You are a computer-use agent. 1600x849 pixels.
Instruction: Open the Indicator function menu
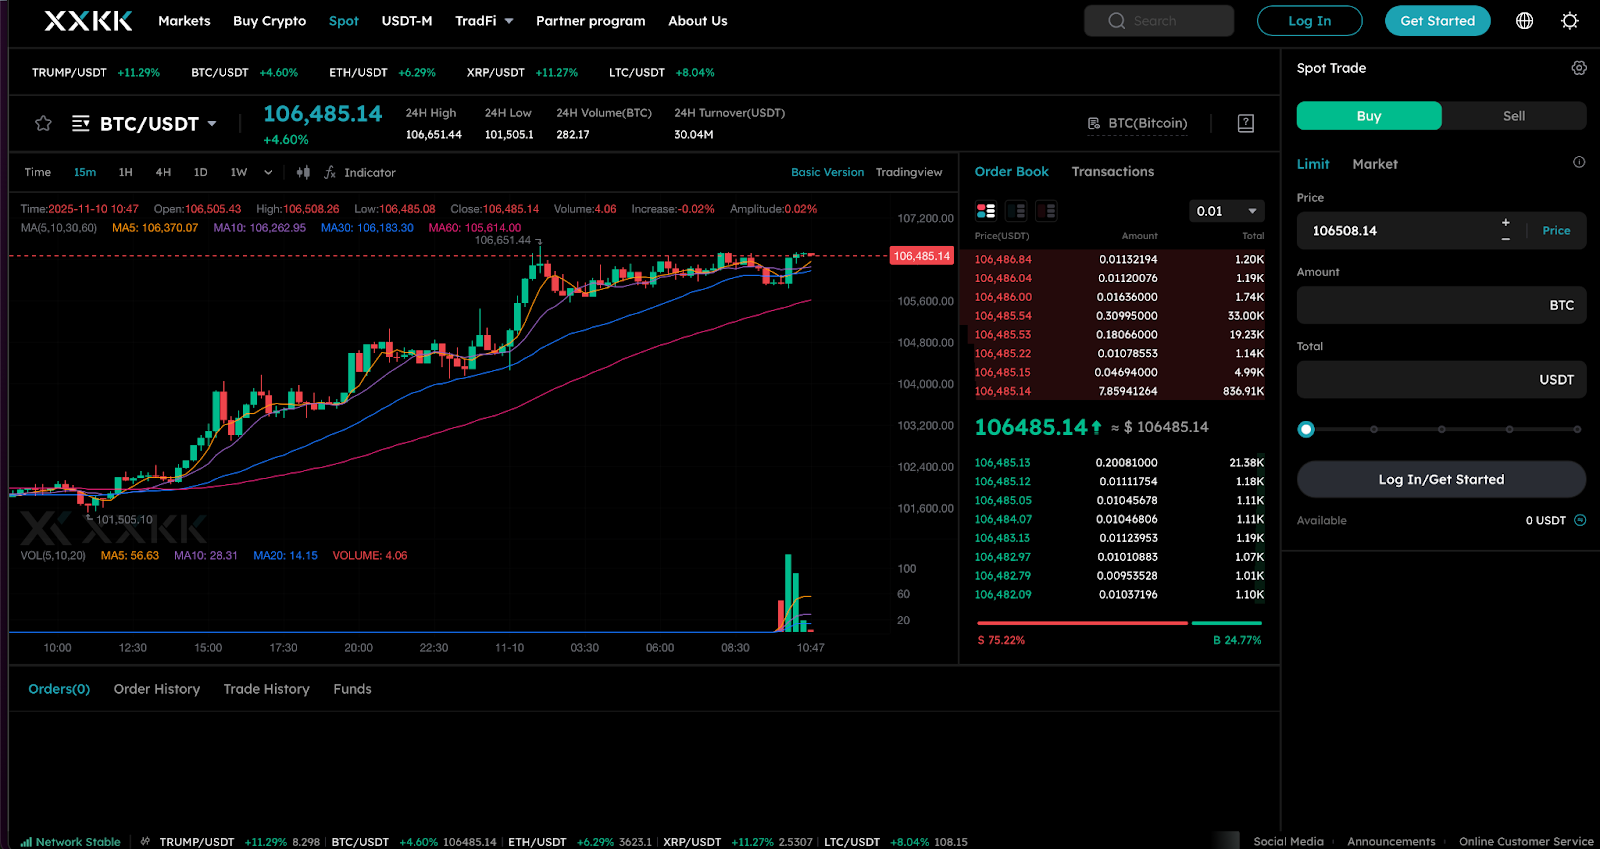point(360,172)
